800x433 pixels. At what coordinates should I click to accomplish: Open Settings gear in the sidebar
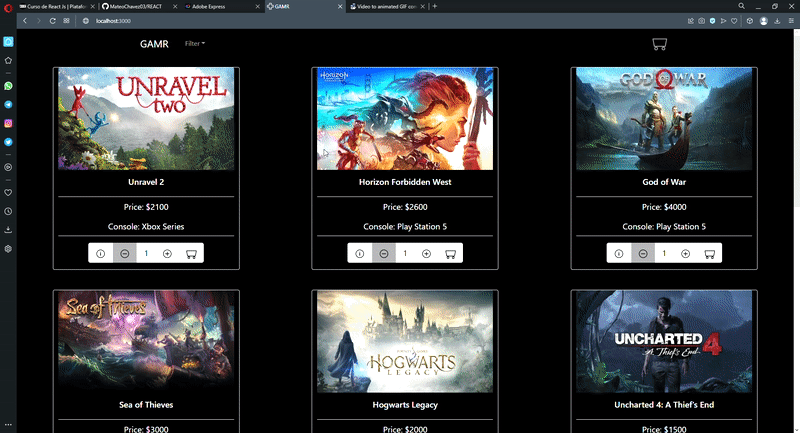coord(8,249)
